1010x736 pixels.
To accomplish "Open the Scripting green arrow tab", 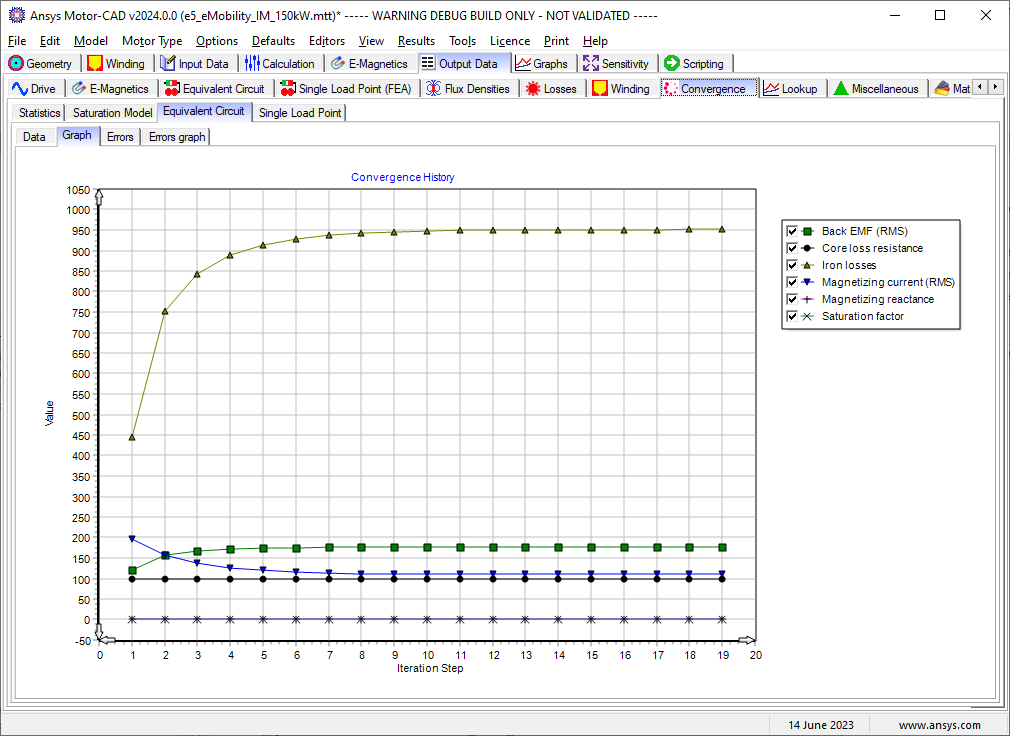I will pos(672,64).
